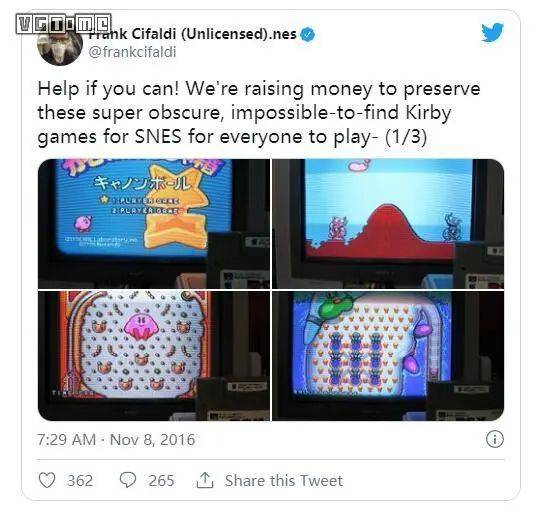Image resolution: width=540 pixels, height=518 pixels.
Task: Open the red hill cannonball game photo
Action: tap(388, 224)
